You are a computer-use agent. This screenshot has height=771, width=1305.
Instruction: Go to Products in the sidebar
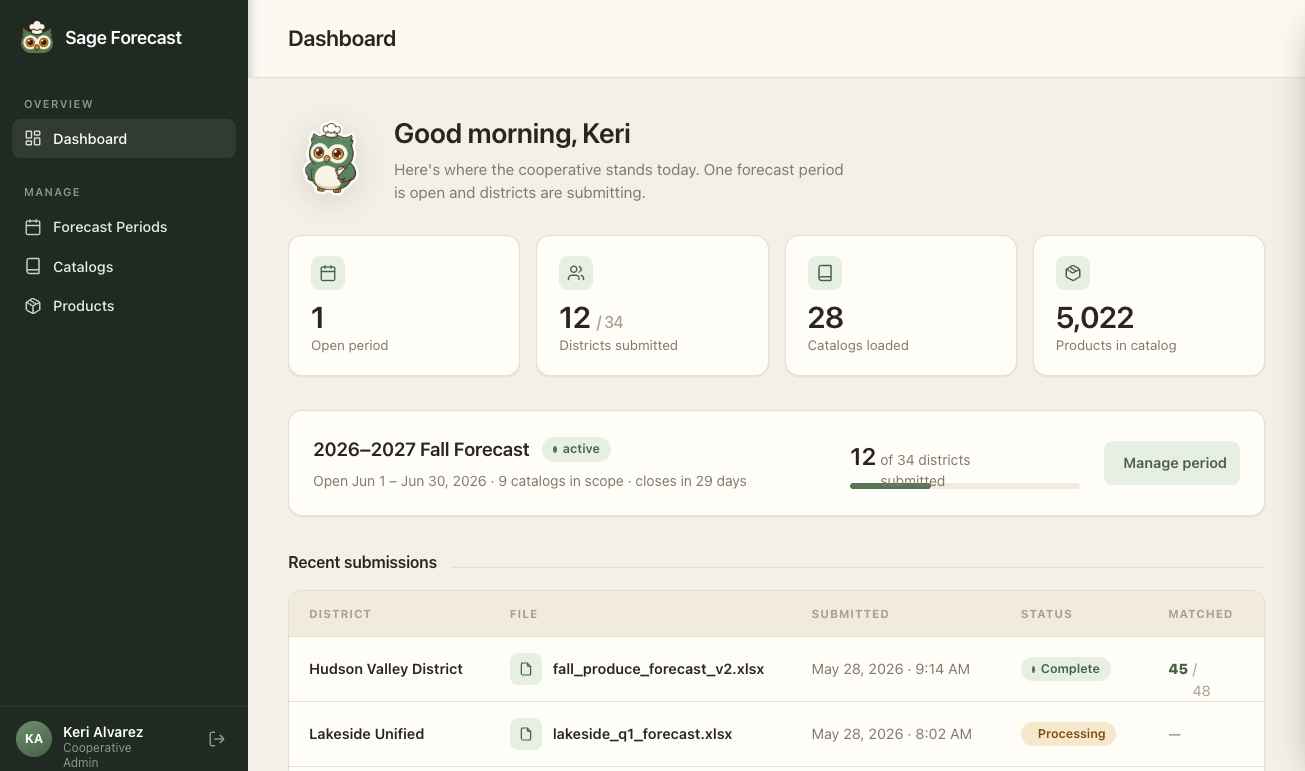click(x=124, y=306)
